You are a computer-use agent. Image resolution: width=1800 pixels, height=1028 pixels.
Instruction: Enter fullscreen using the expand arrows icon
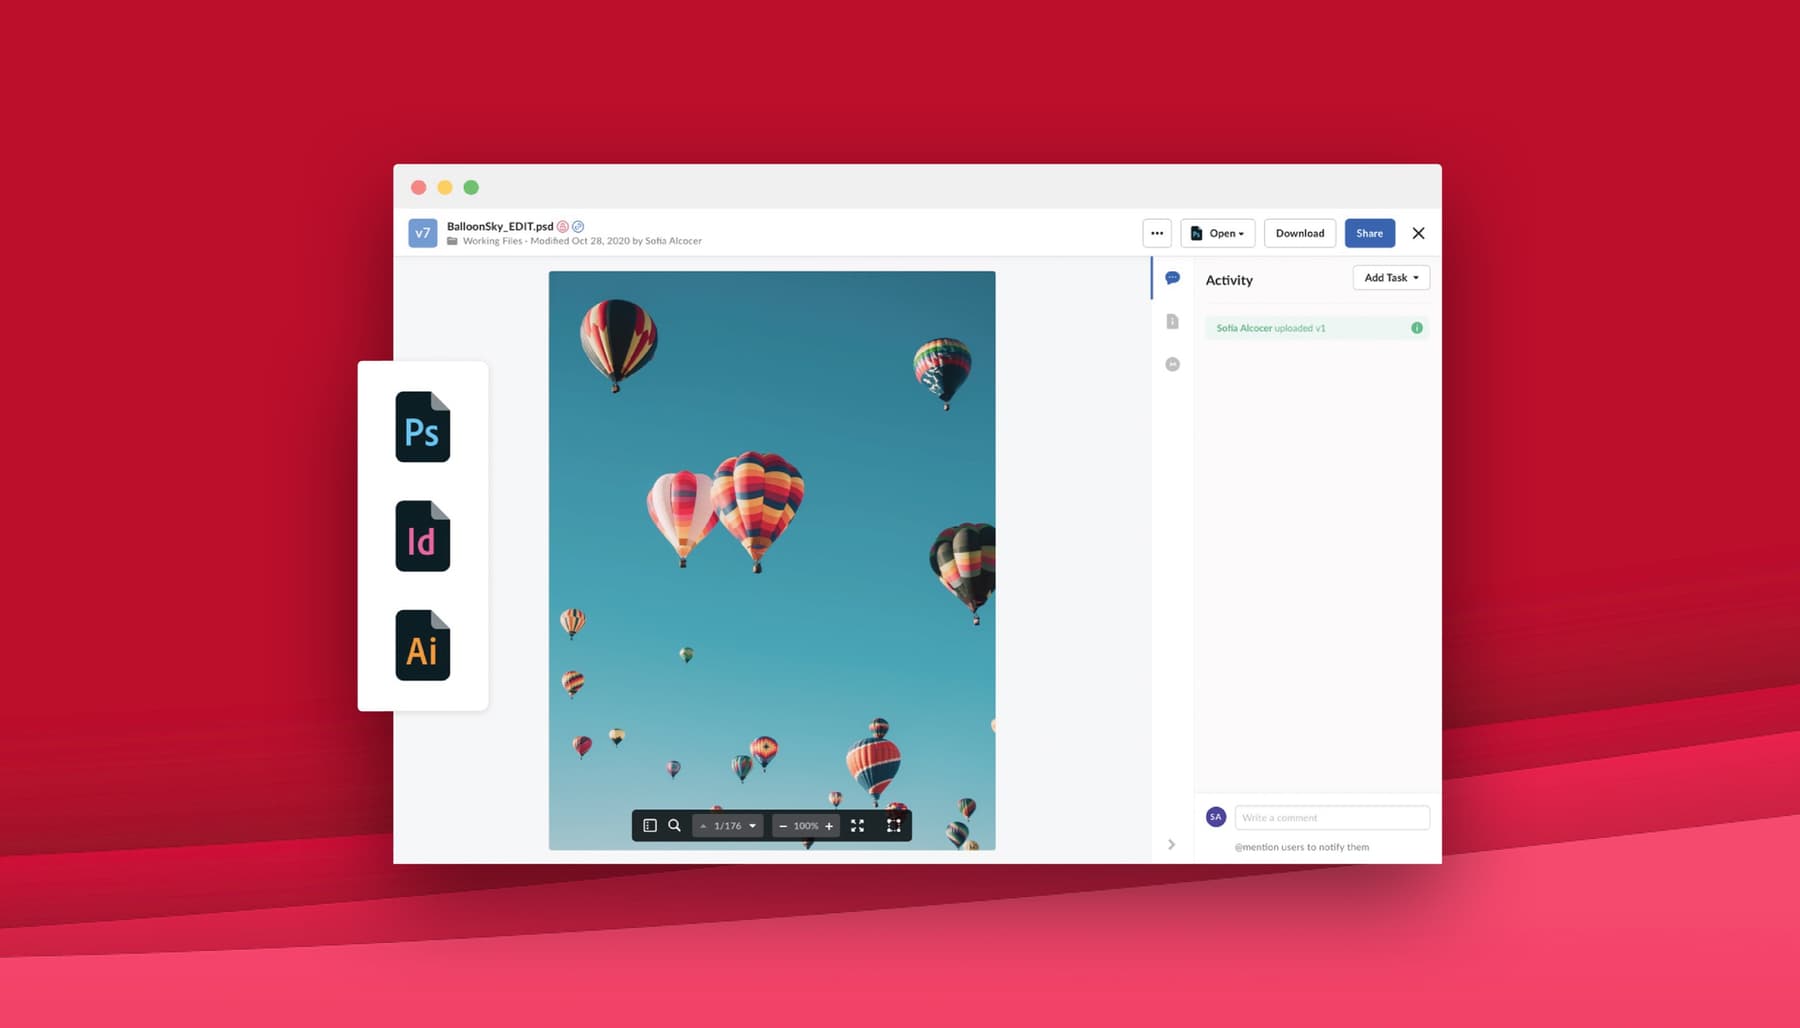[857, 825]
